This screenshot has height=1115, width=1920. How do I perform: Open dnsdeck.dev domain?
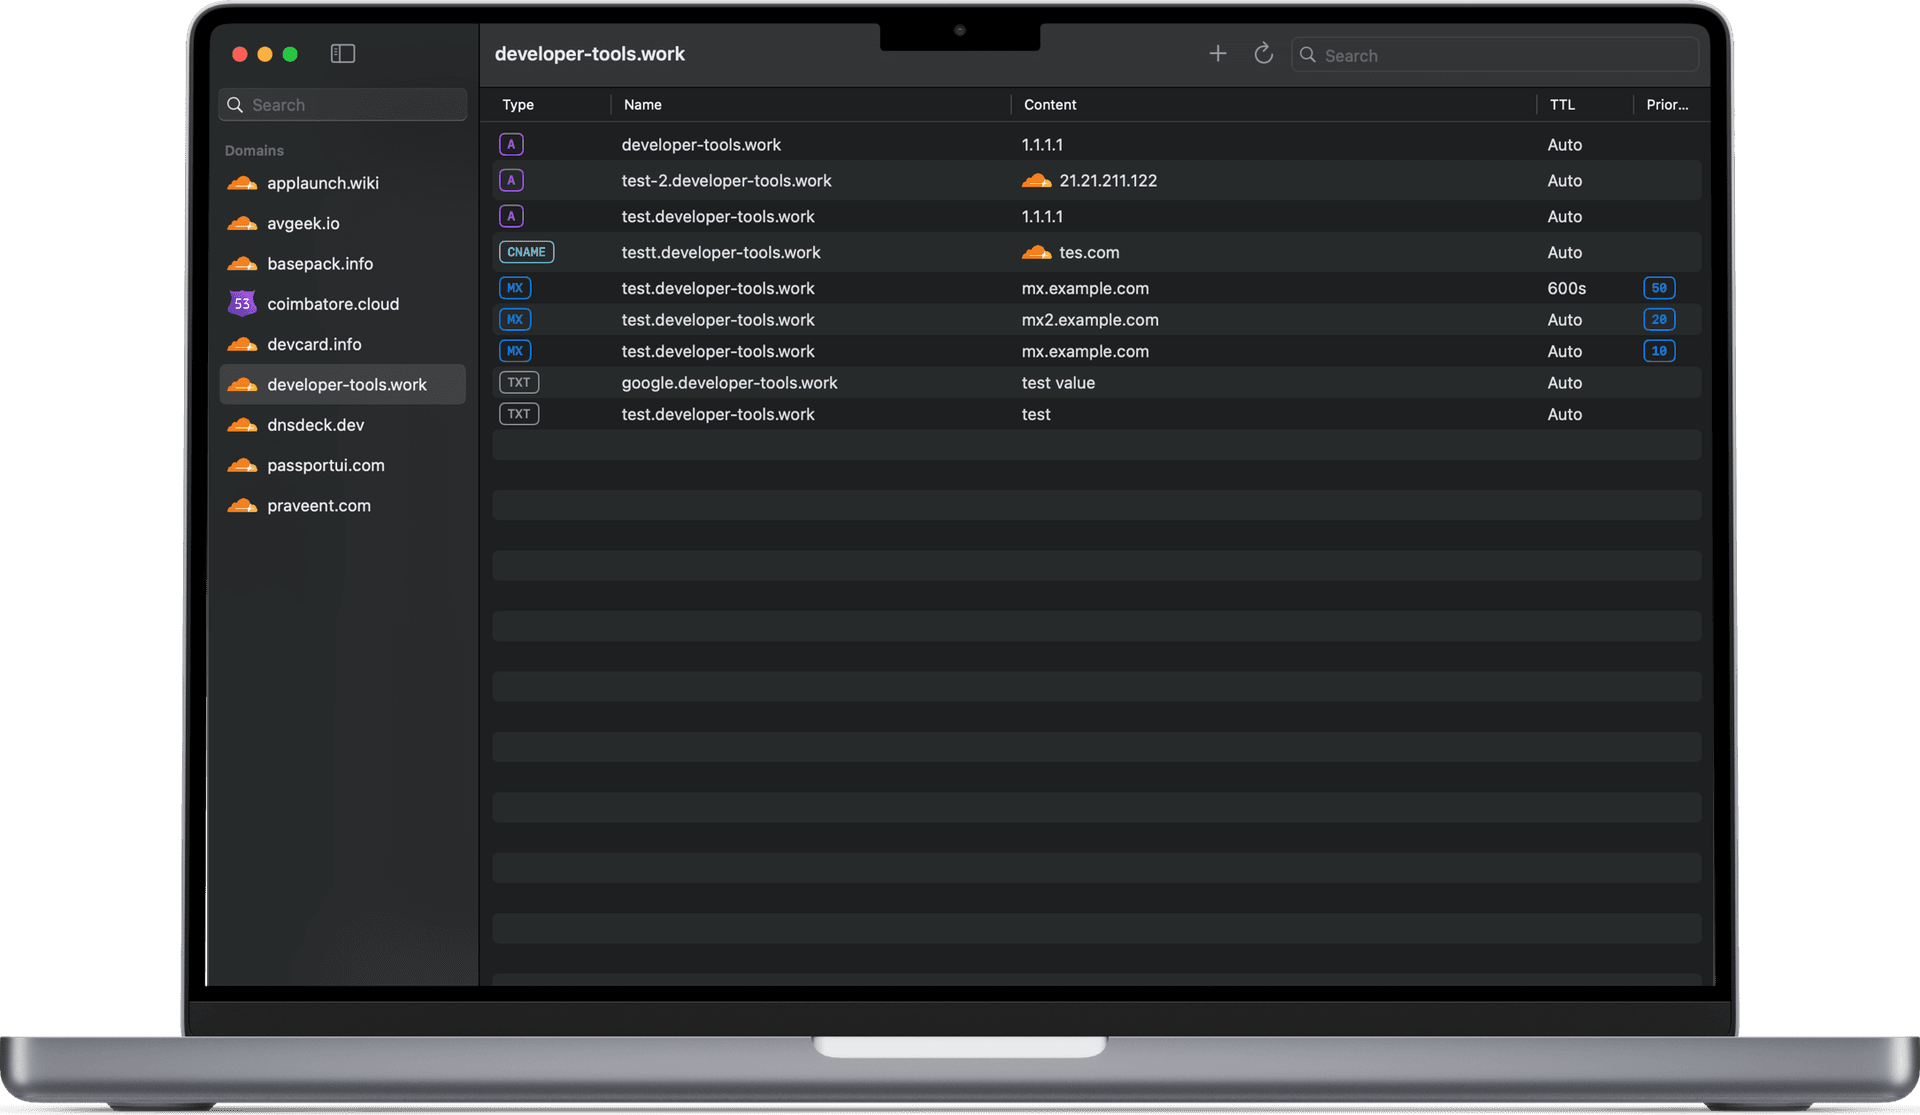coord(315,425)
